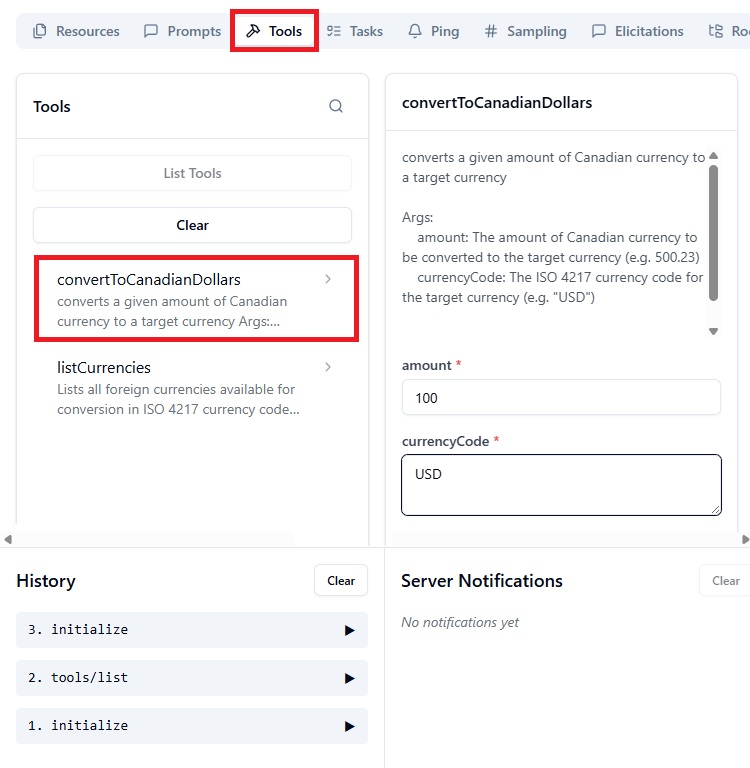The height and width of the screenshot is (768, 750).
Task: Open the Tasks tab
Action: [x=355, y=31]
